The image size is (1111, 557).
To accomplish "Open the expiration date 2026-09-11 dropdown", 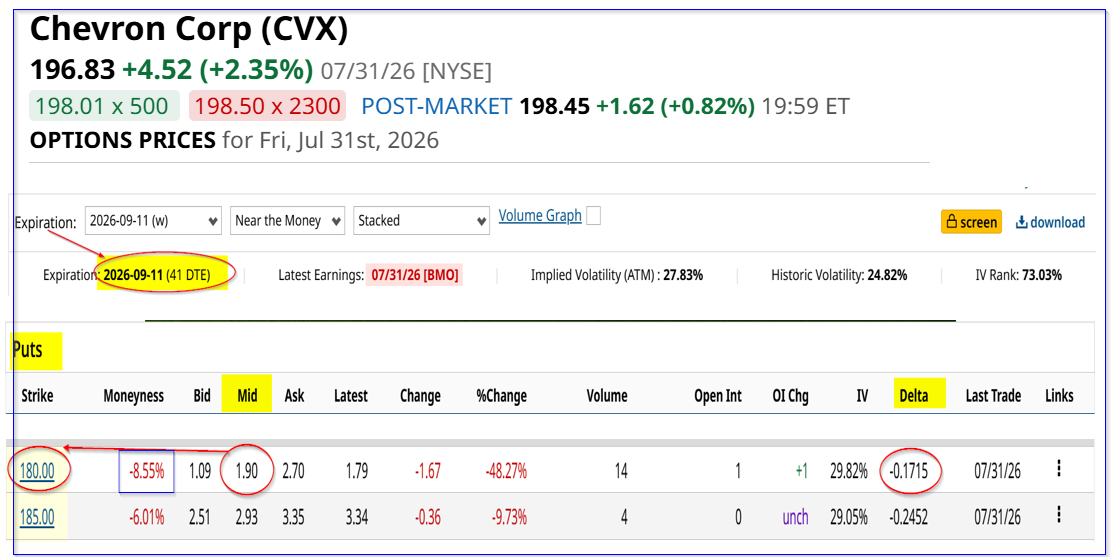I will click(153, 220).
